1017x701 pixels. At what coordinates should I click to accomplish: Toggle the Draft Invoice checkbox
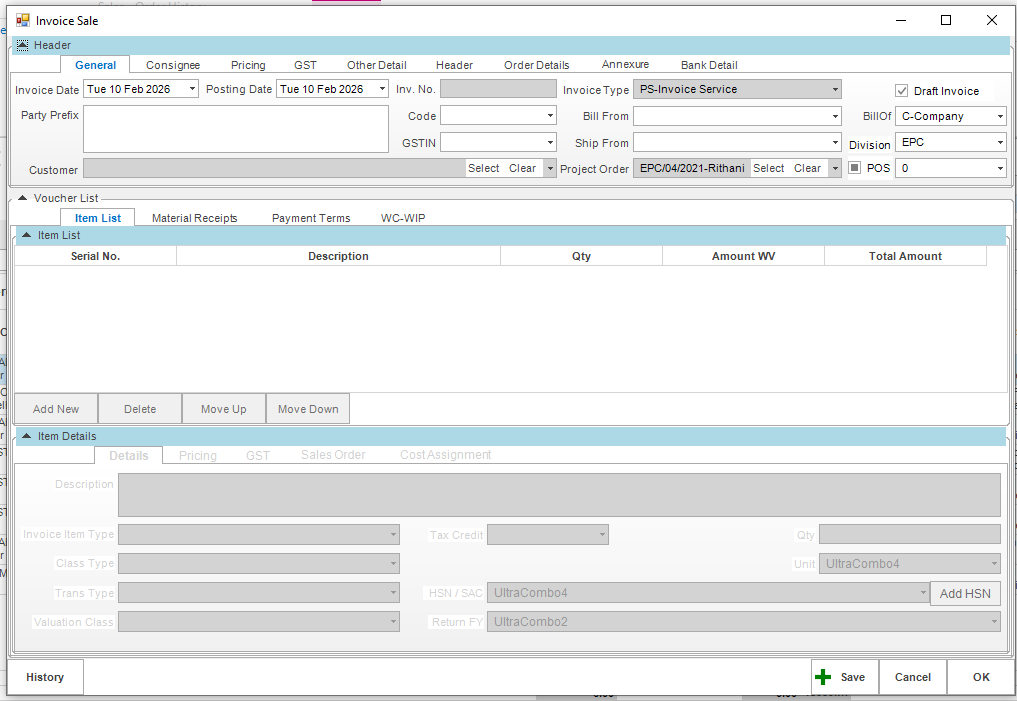tap(901, 91)
